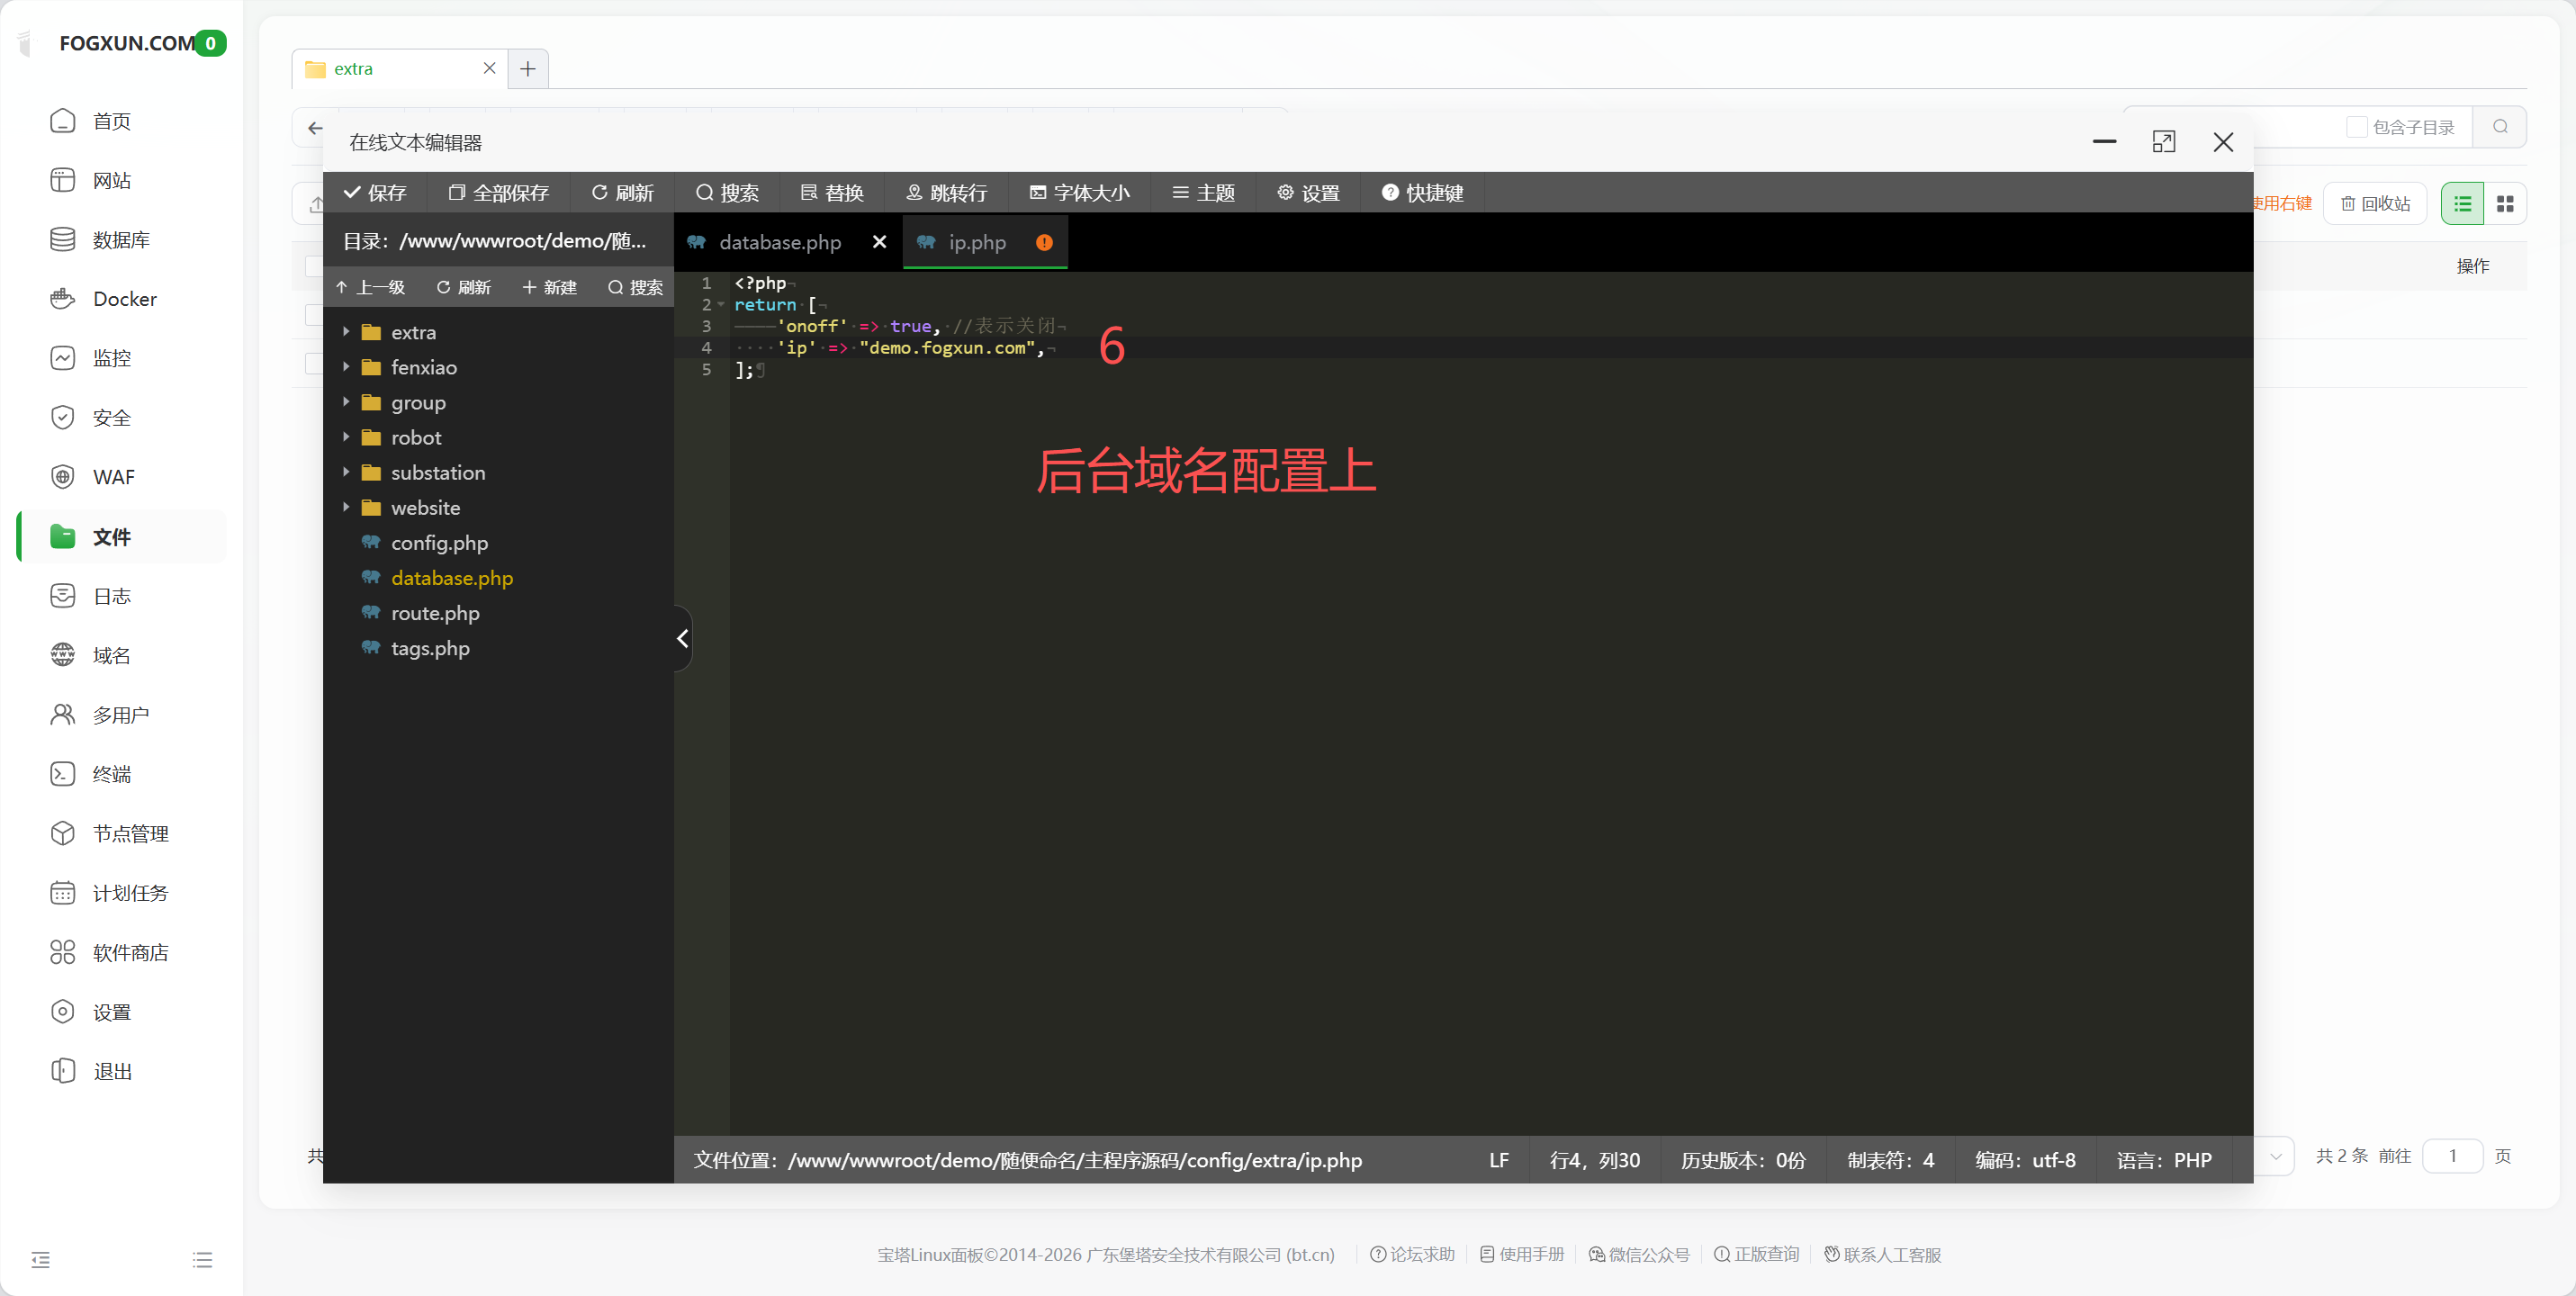Click the 字体大小 font size icon

(x=1079, y=192)
